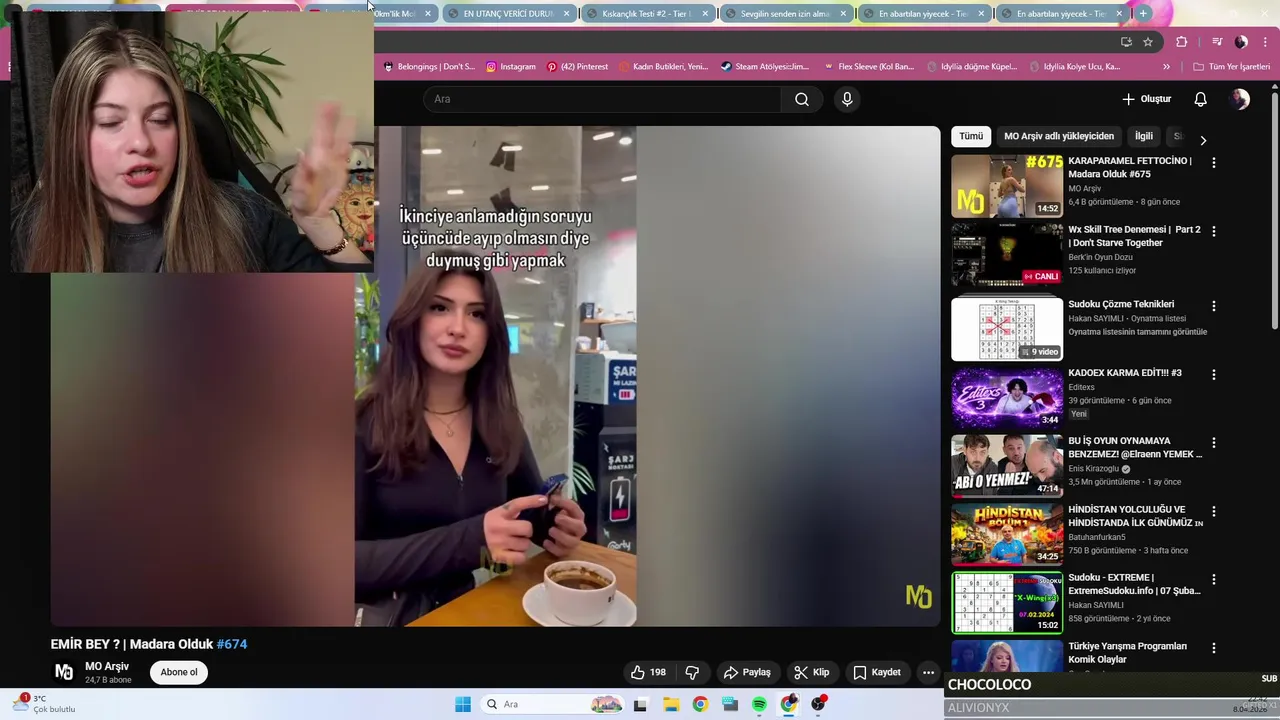Select the Tümü filter chip

[971, 136]
